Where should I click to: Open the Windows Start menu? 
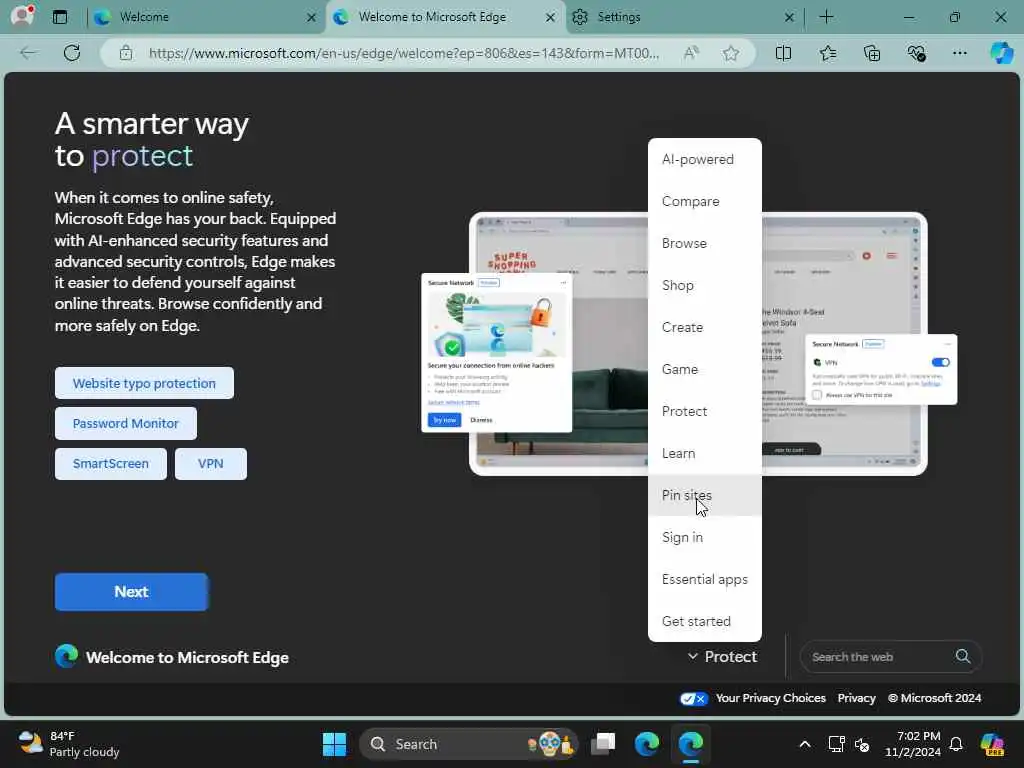pyautogui.click(x=334, y=744)
